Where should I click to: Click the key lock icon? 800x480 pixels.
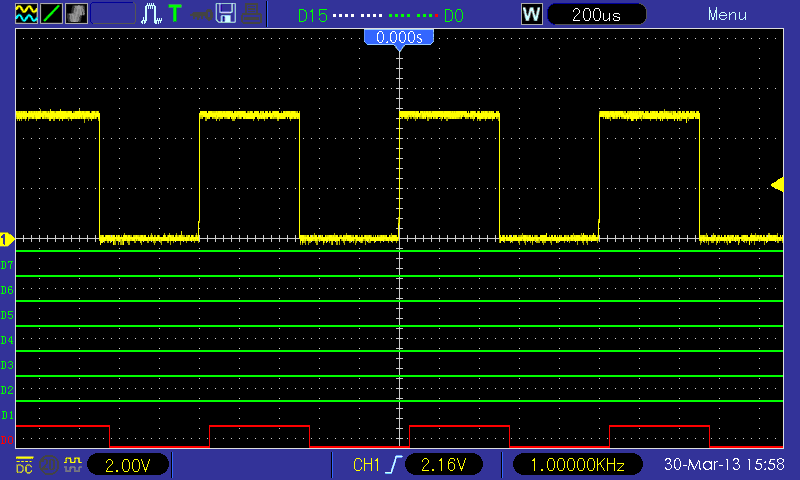tap(201, 15)
